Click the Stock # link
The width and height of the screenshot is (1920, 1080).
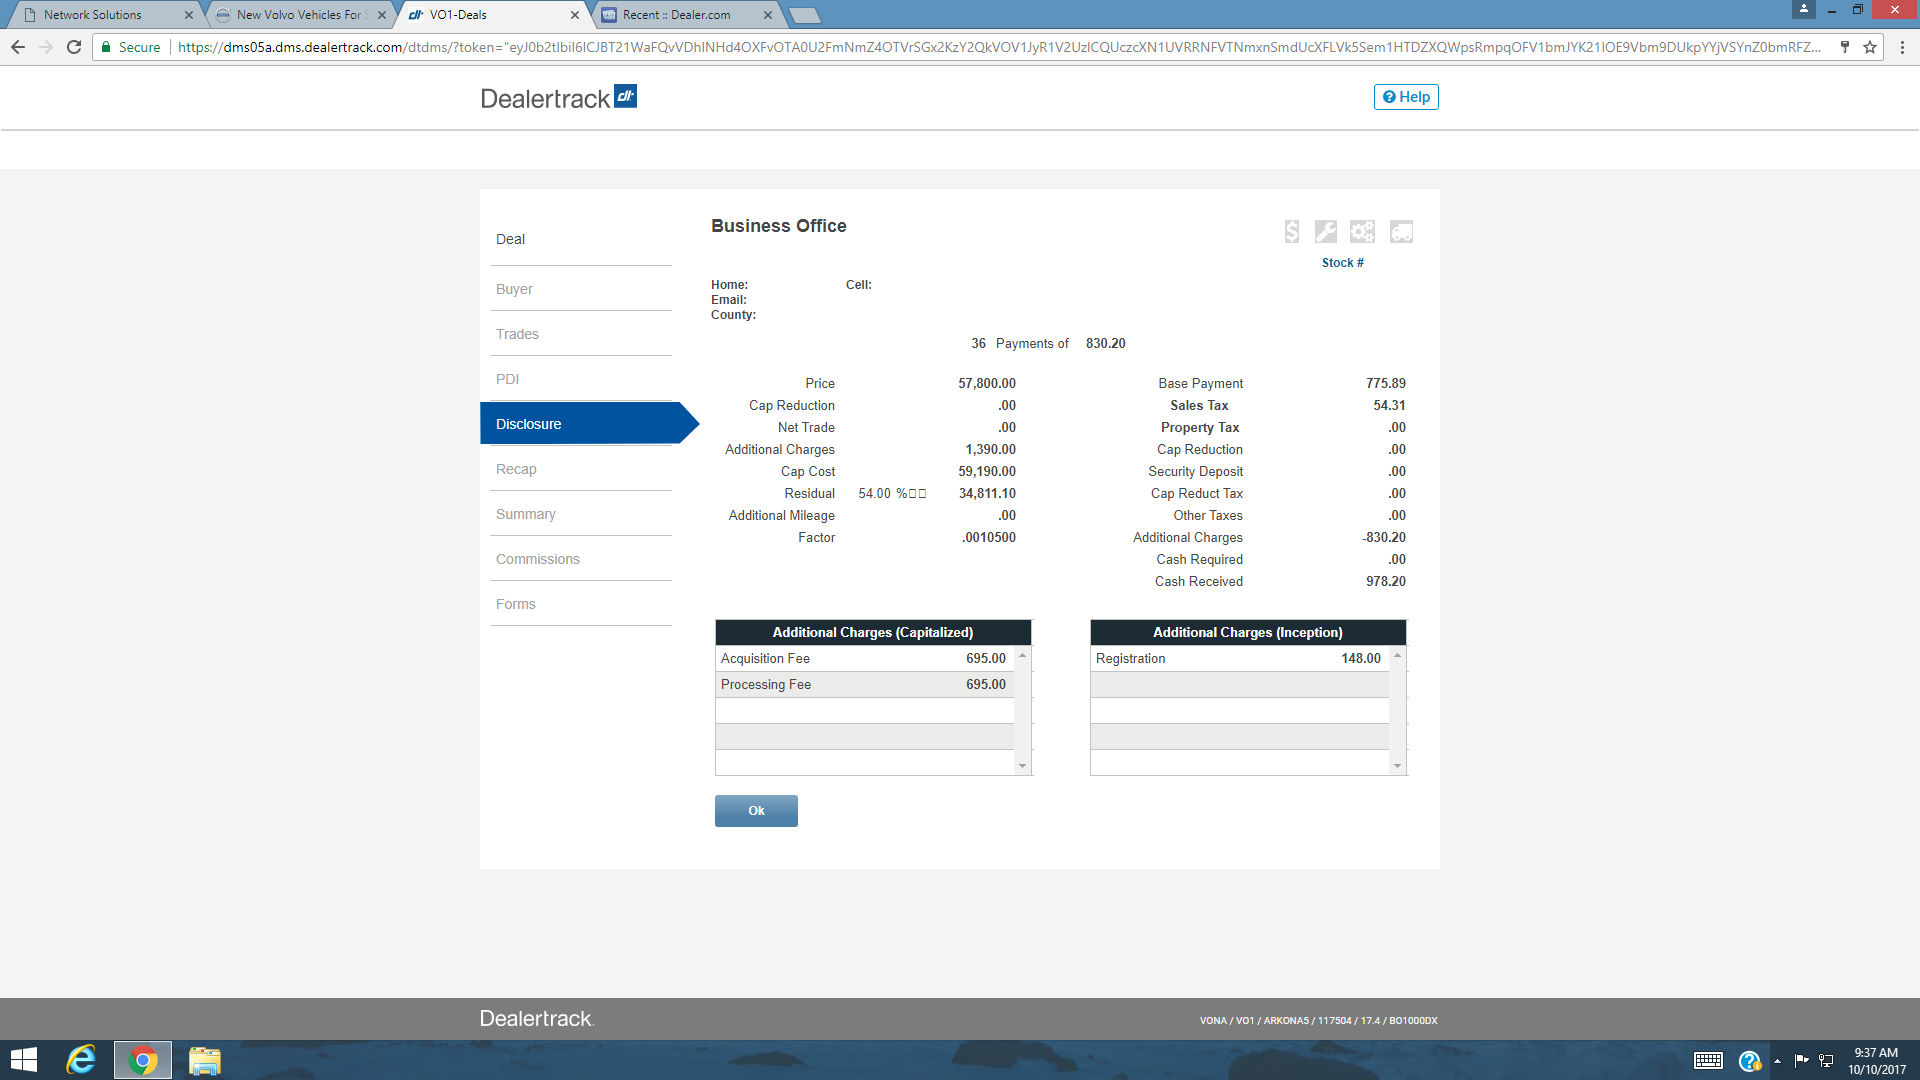tap(1342, 263)
